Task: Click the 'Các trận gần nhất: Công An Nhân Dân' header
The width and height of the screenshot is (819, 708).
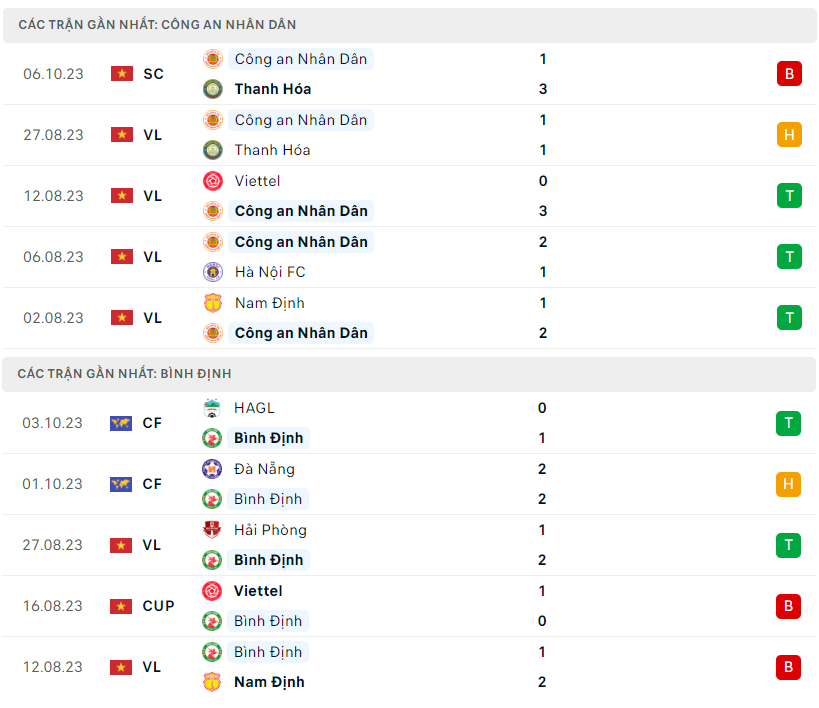Action: (157, 25)
